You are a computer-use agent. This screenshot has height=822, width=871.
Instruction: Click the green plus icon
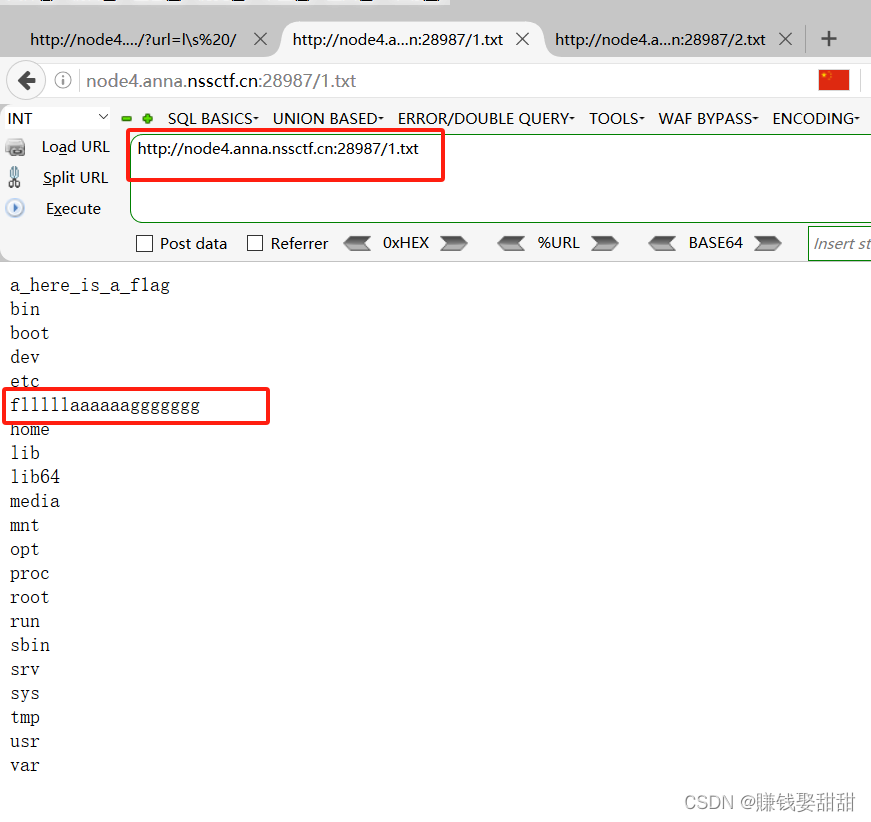point(147,118)
